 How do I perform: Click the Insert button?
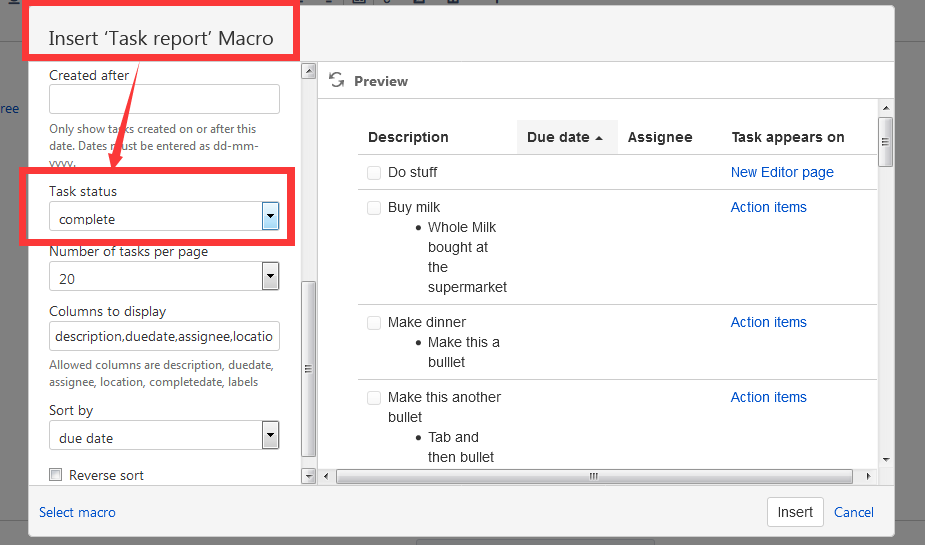pyautogui.click(x=795, y=512)
